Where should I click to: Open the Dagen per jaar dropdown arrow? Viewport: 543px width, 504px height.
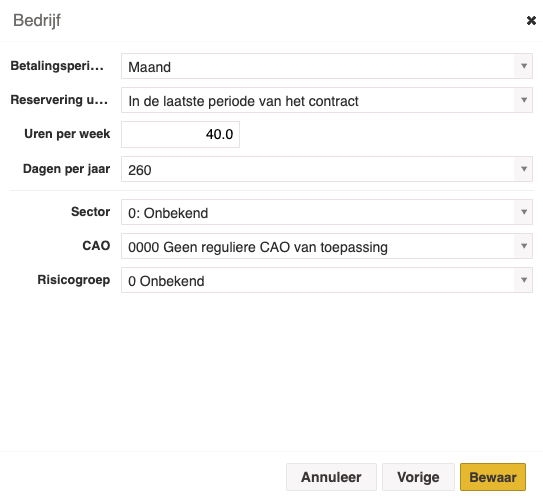coord(524,169)
